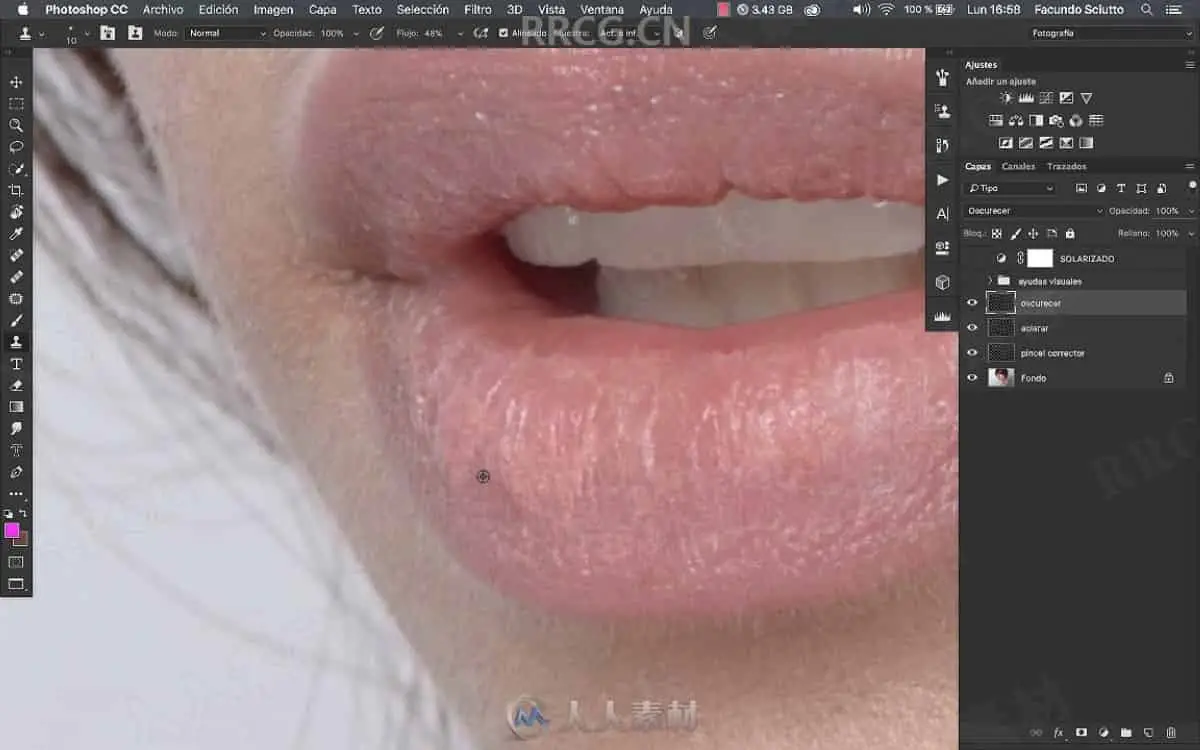The image size is (1200, 750).
Task: Open the Ajustes panel menu
Action: tap(1189, 65)
